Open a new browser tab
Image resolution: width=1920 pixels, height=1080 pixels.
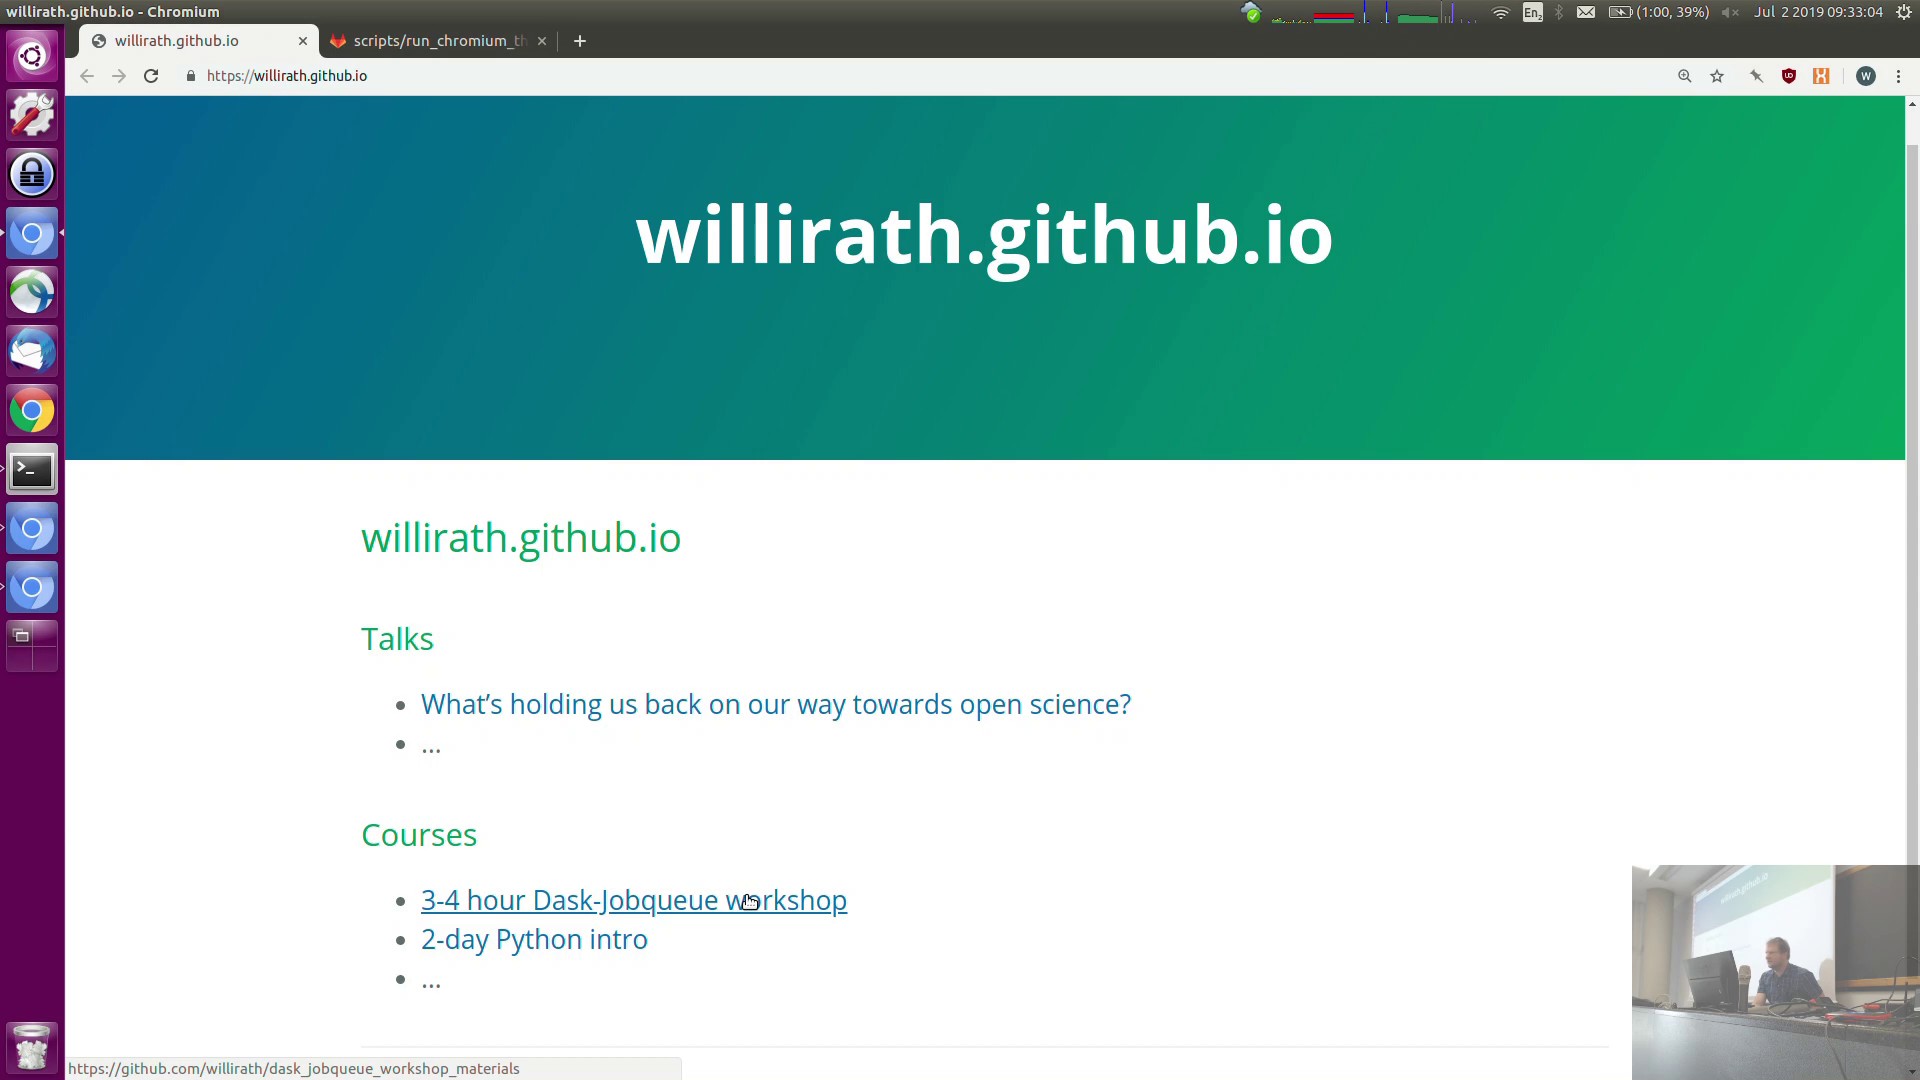(580, 41)
